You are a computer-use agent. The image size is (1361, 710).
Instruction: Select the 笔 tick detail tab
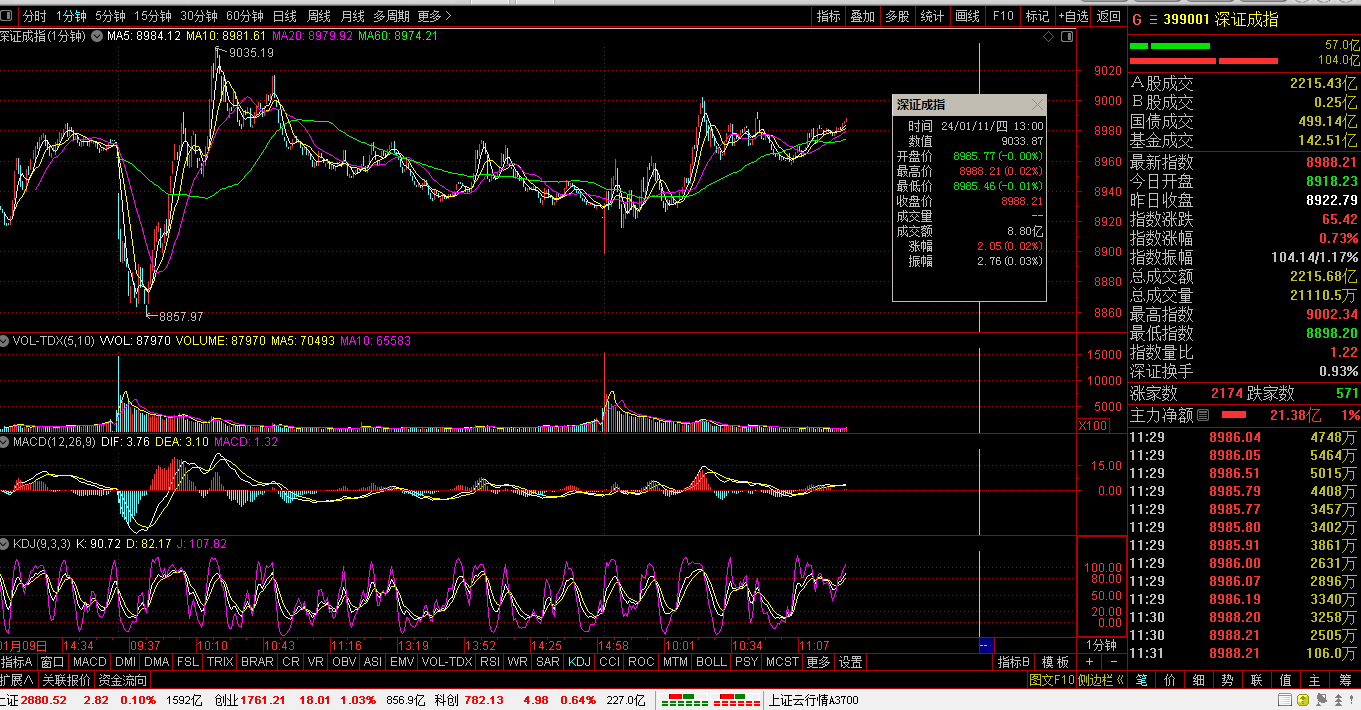(x=1141, y=680)
